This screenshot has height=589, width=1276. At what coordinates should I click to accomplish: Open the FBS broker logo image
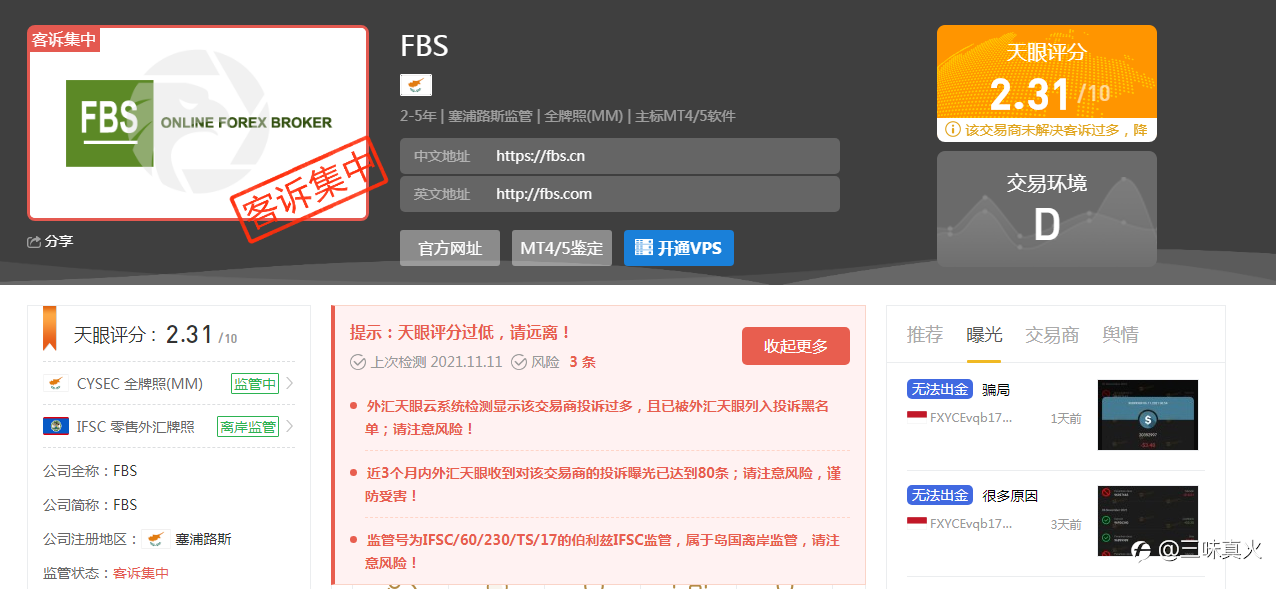click(198, 123)
